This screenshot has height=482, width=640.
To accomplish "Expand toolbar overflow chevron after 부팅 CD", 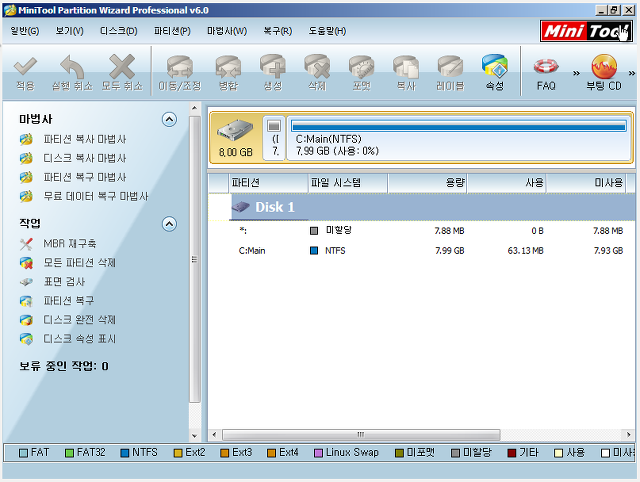I will (632, 73).
